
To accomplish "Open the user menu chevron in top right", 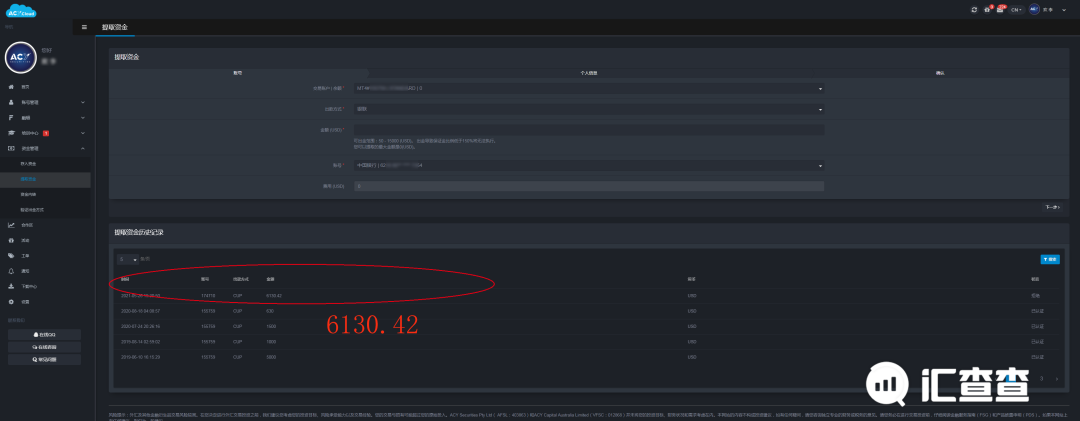I will [1064, 10].
